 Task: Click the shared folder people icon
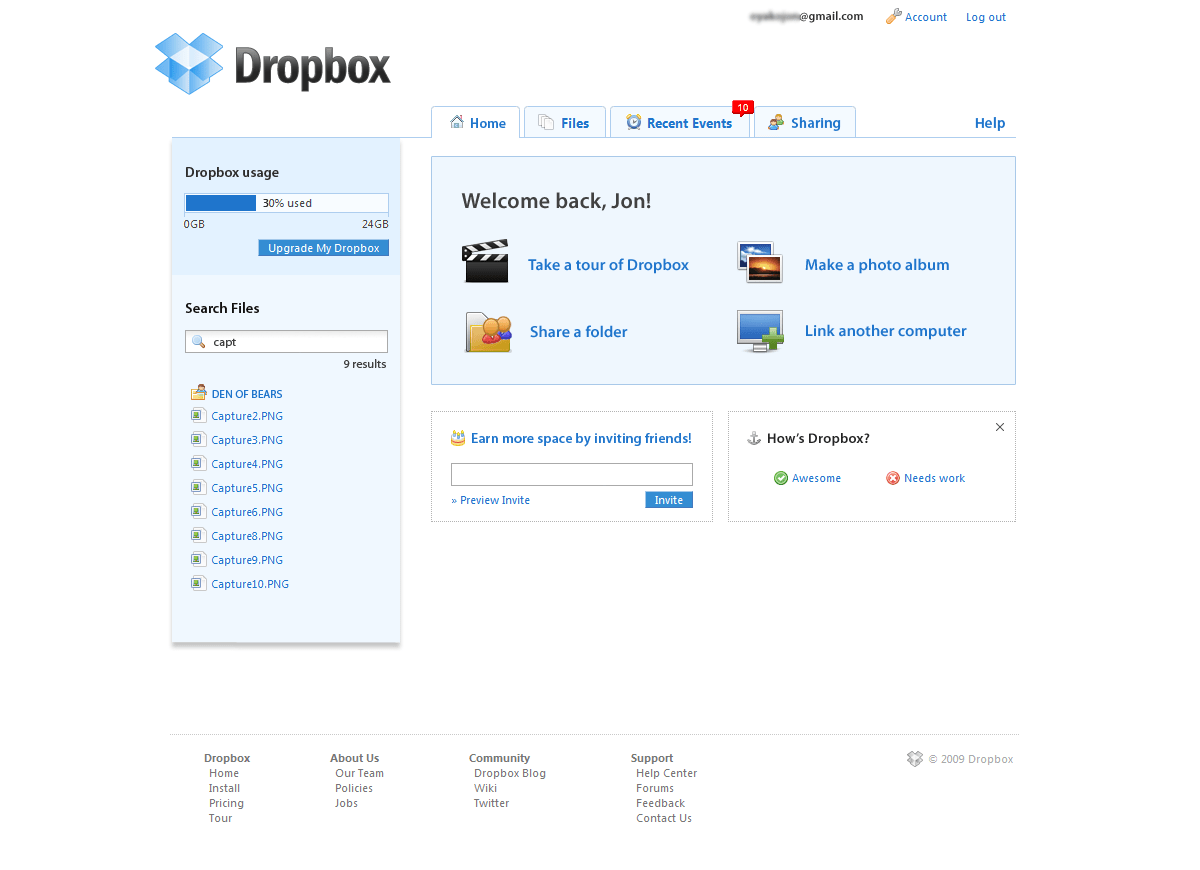tap(489, 332)
